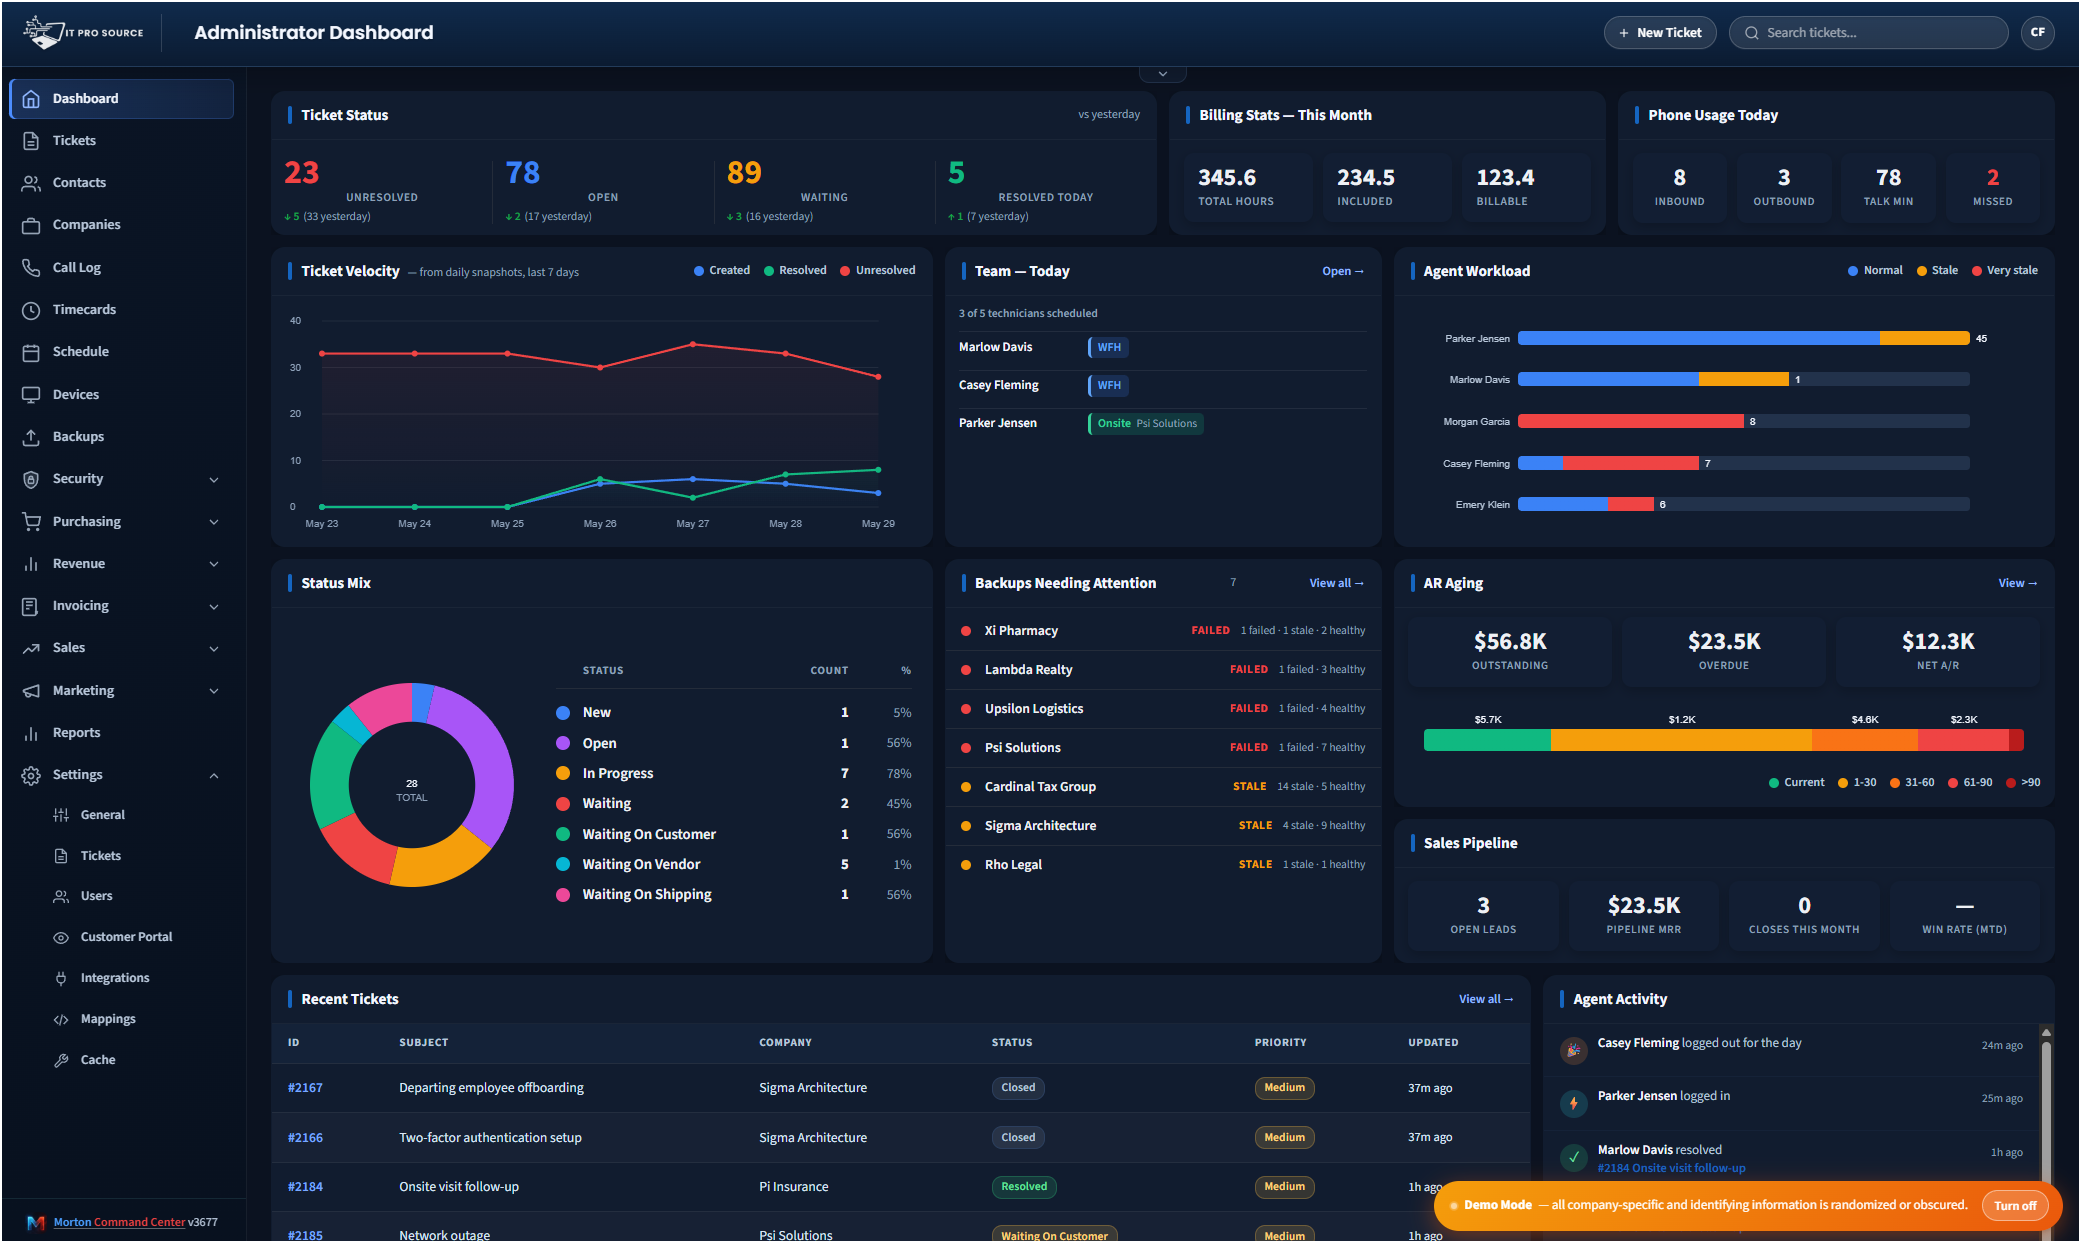Screen dimensions: 2081x1243
Task: Open ticket #2166 link
Action: (305, 1138)
